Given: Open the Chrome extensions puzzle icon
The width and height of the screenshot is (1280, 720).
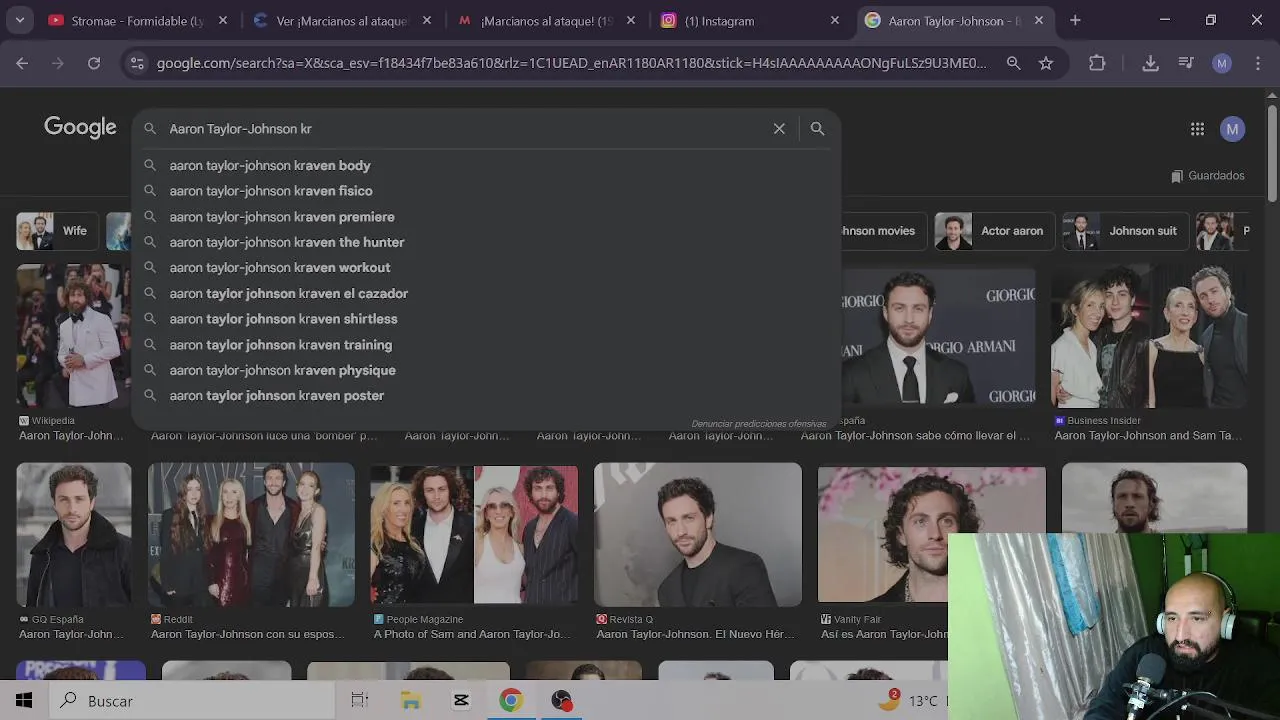Looking at the screenshot, I should tap(1097, 63).
